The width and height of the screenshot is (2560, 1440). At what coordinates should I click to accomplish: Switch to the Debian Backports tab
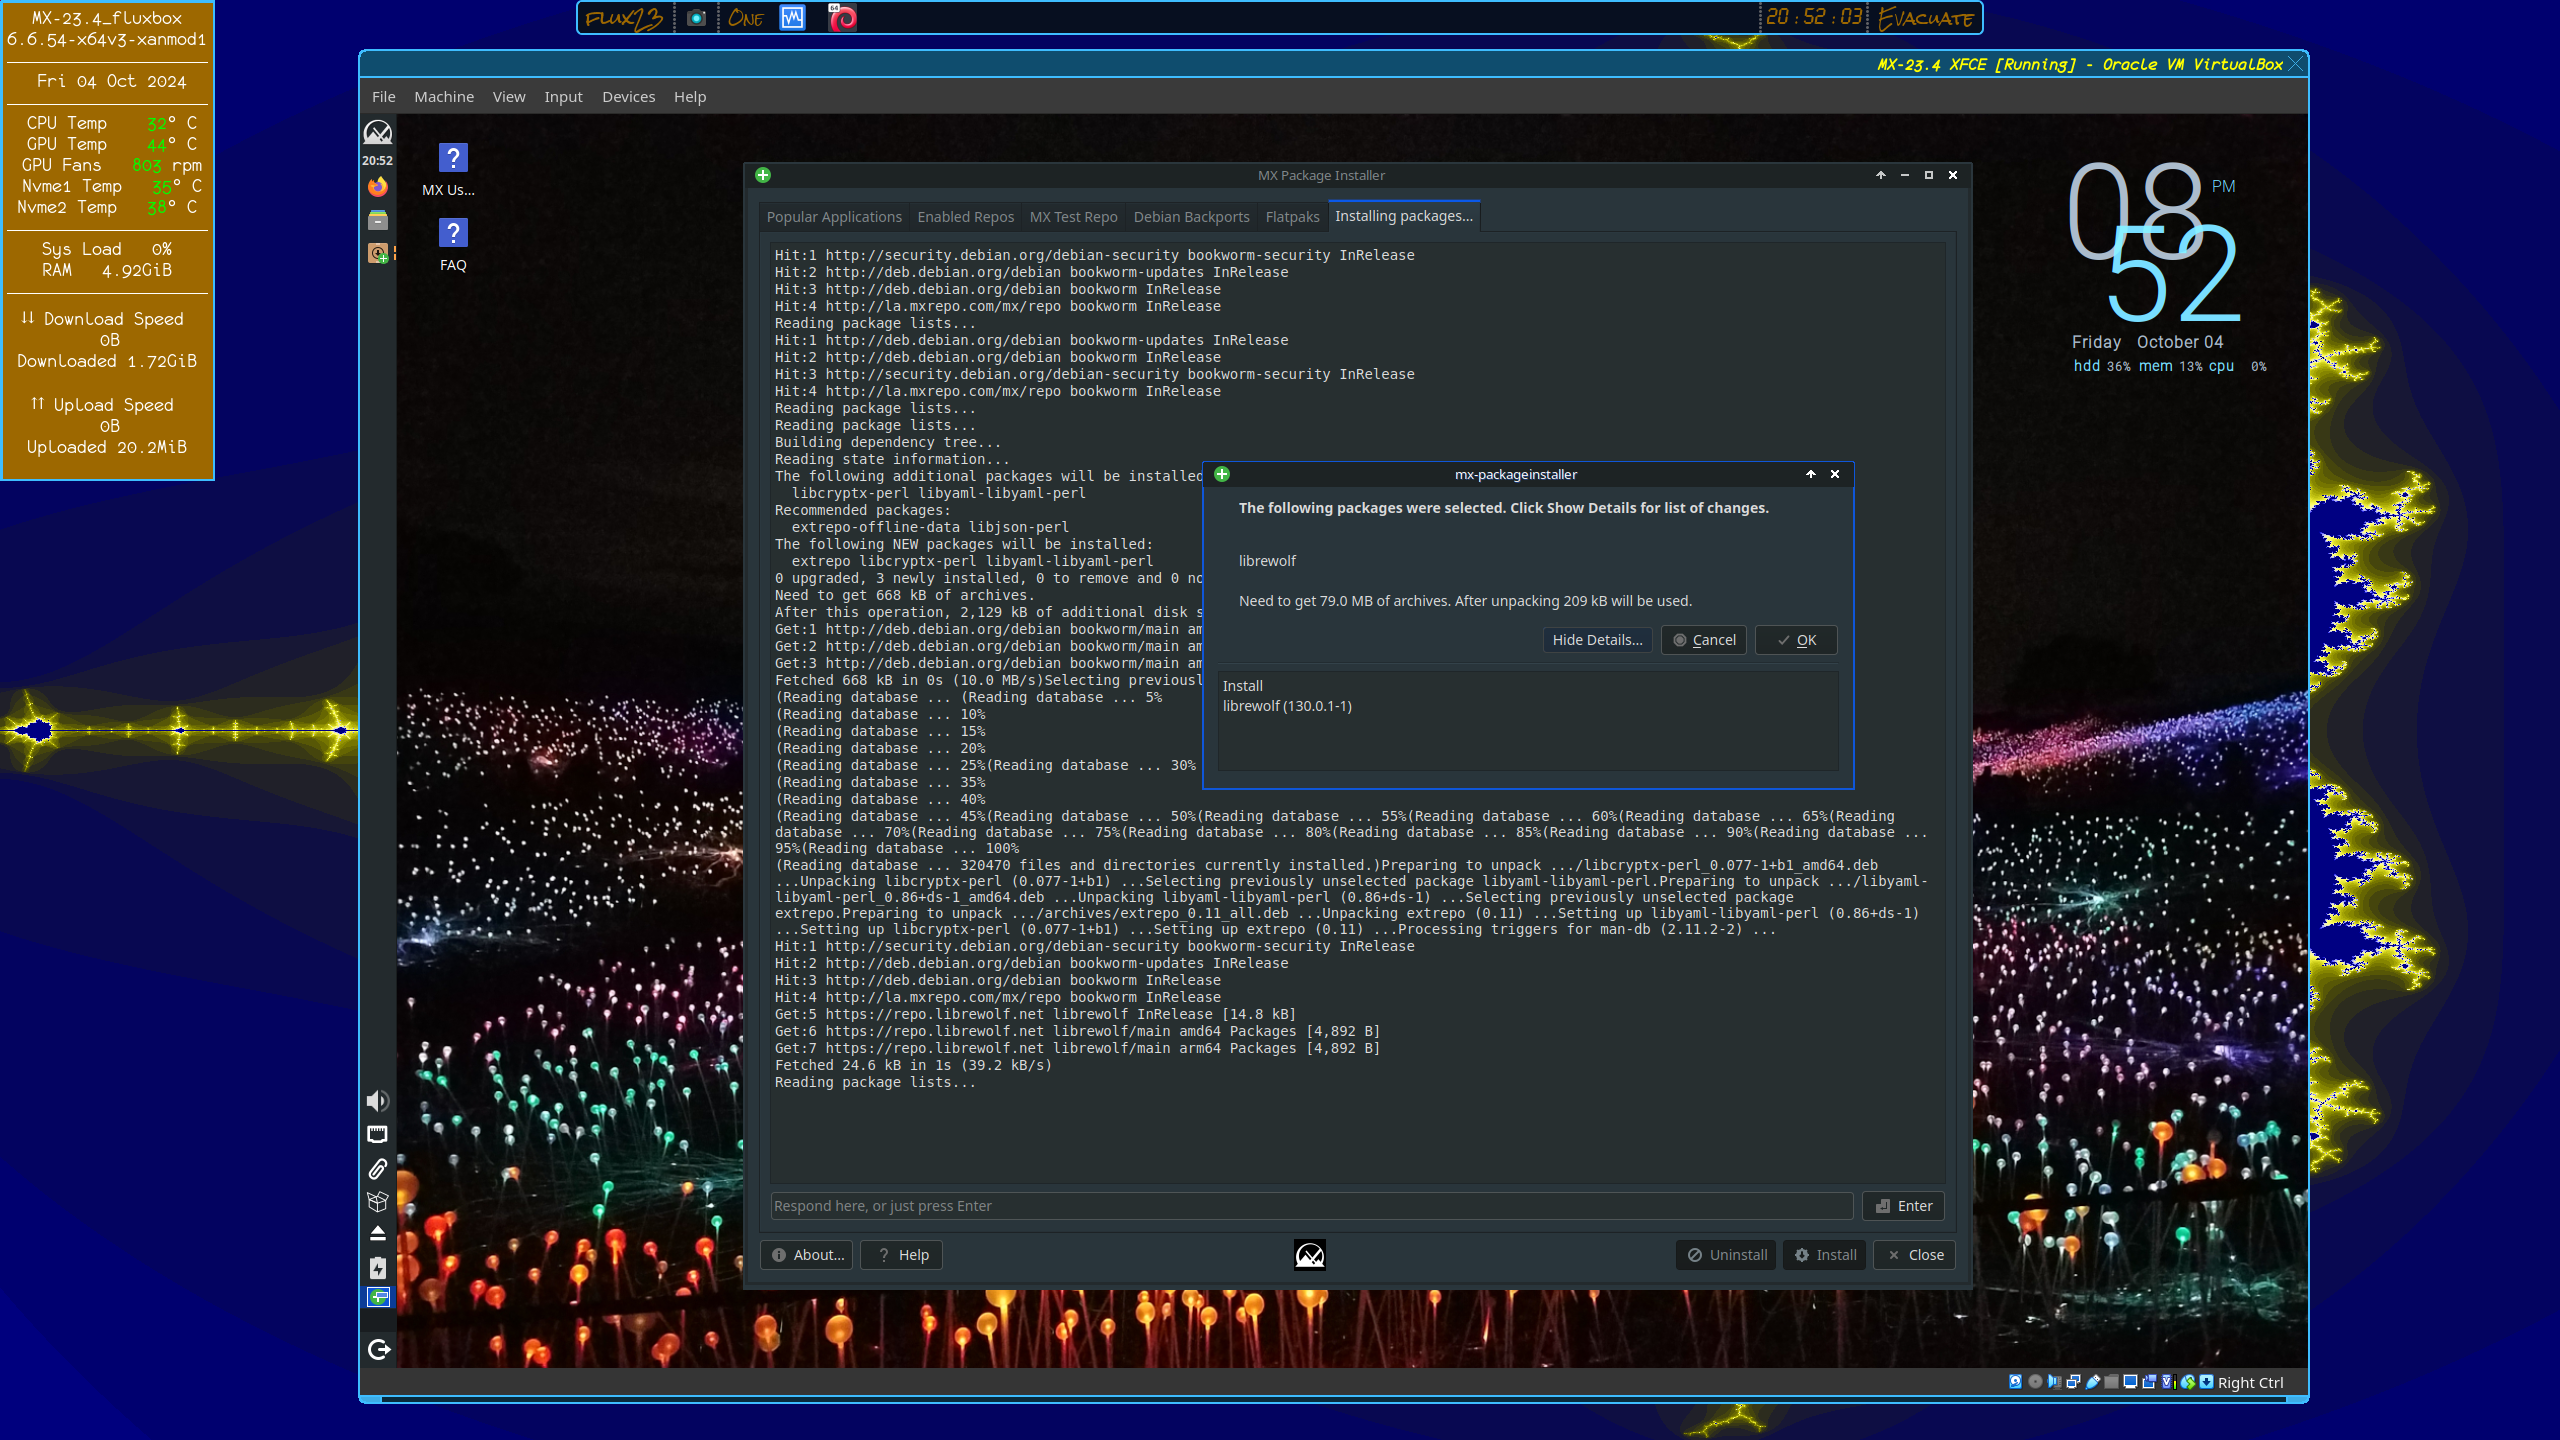(1191, 217)
